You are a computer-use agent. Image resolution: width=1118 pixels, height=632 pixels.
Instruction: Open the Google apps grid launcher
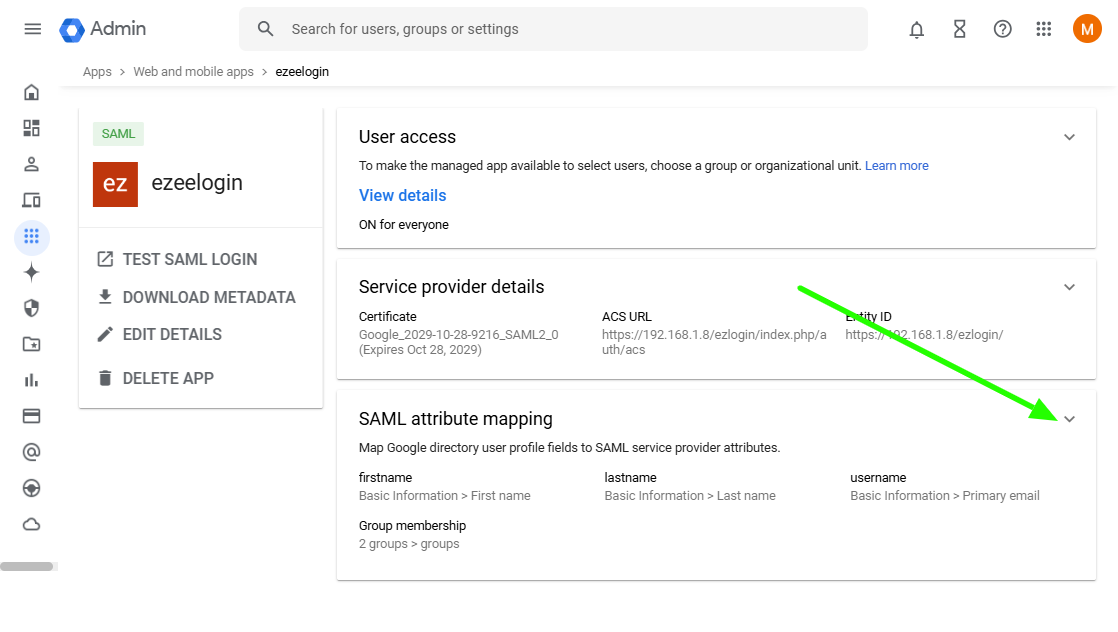coord(1044,29)
